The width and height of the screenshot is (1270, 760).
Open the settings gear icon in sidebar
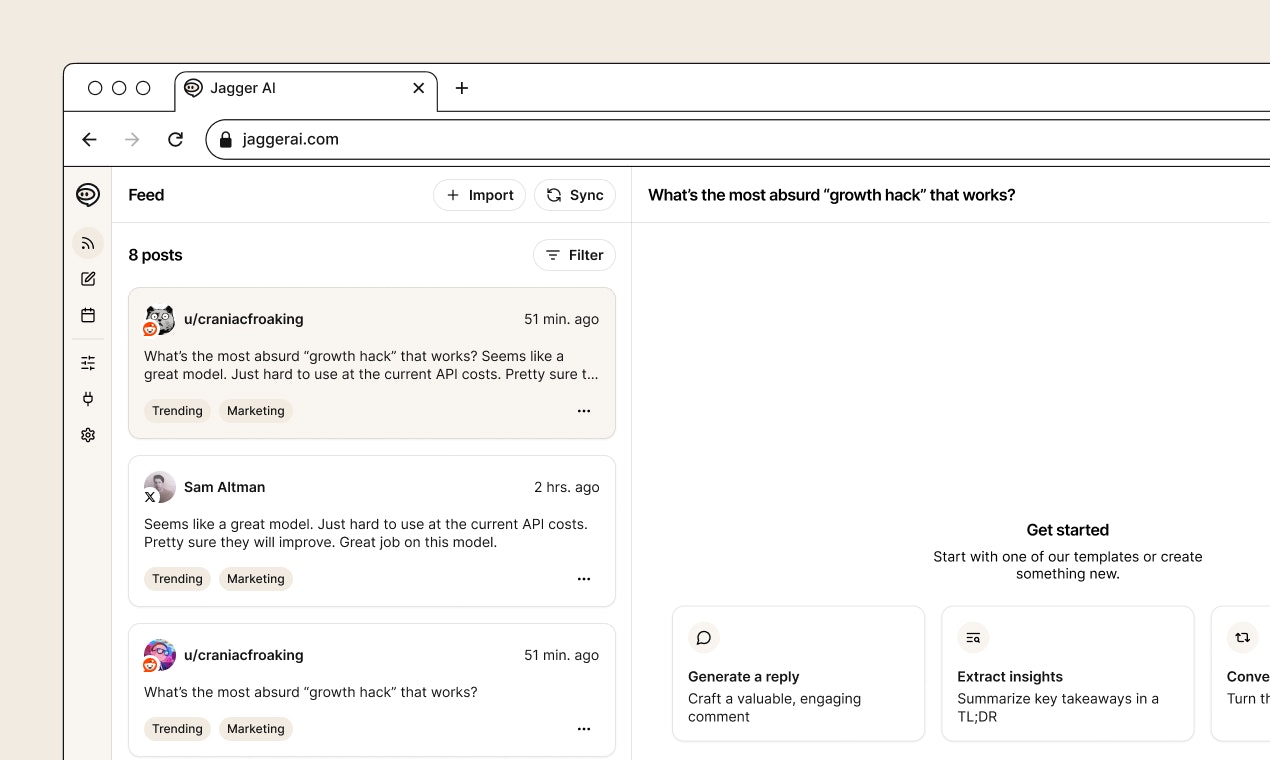88,435
